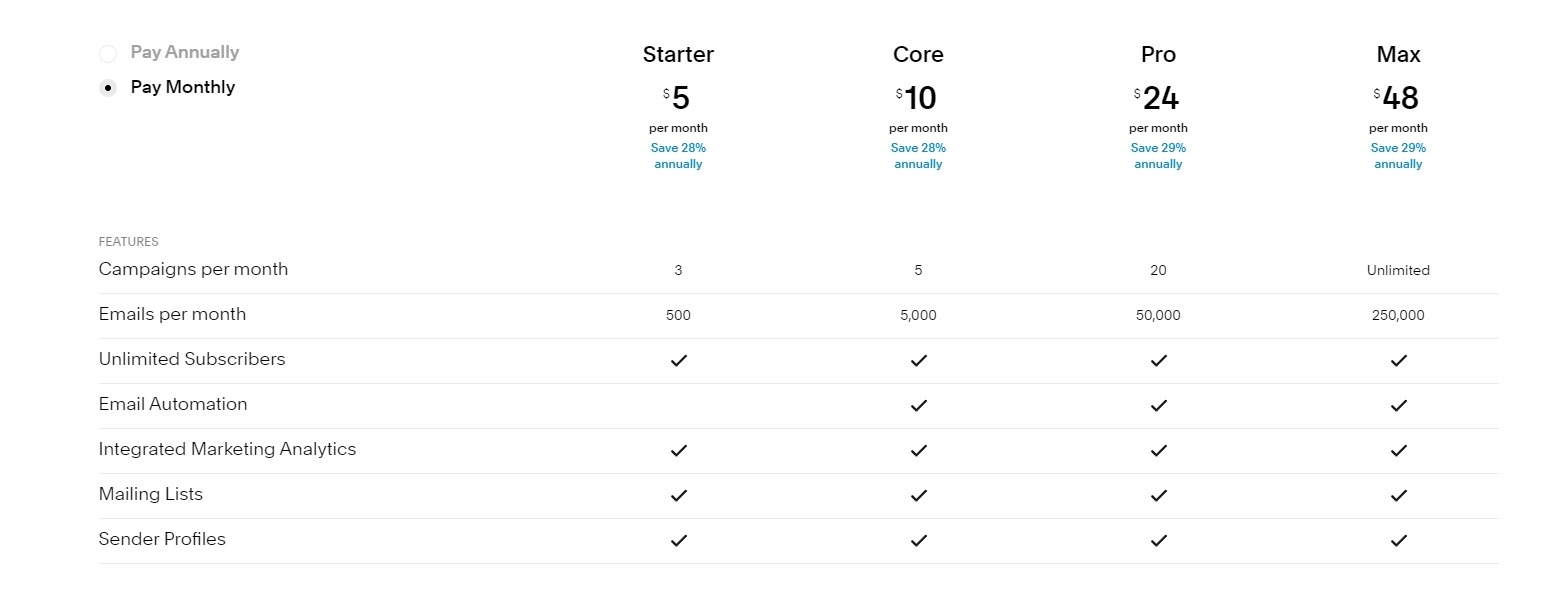
Task: Click the Email Automation feature row label
Action: click(173, 404)
